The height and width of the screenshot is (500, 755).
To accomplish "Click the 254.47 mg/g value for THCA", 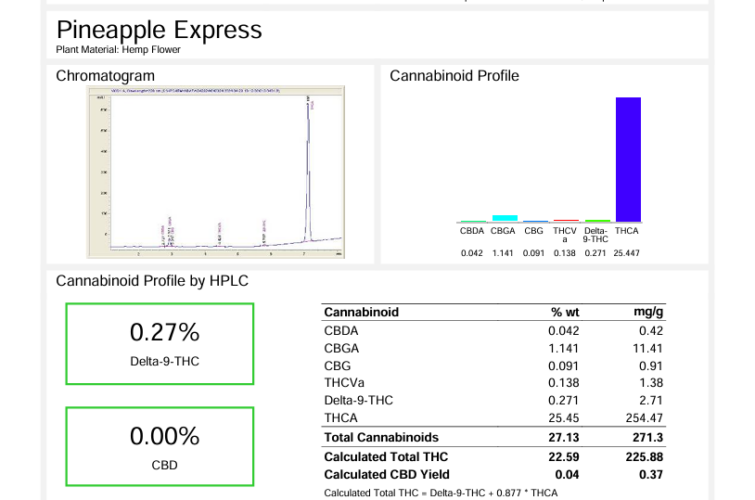I will tap(644, 418).
